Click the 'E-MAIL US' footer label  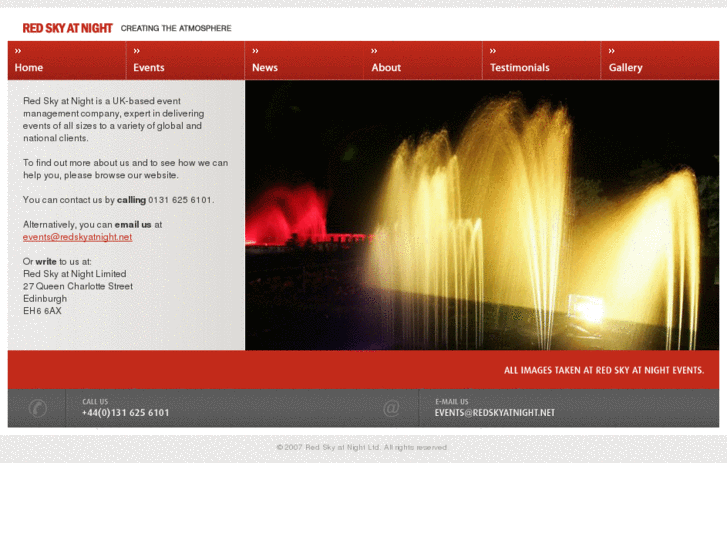pos(452,402)
